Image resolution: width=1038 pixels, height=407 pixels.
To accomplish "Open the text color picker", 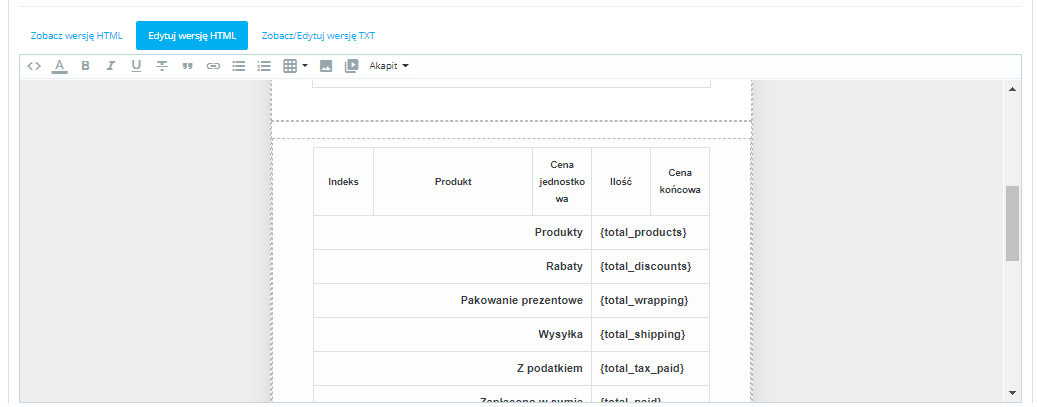I will click(59, 66).
